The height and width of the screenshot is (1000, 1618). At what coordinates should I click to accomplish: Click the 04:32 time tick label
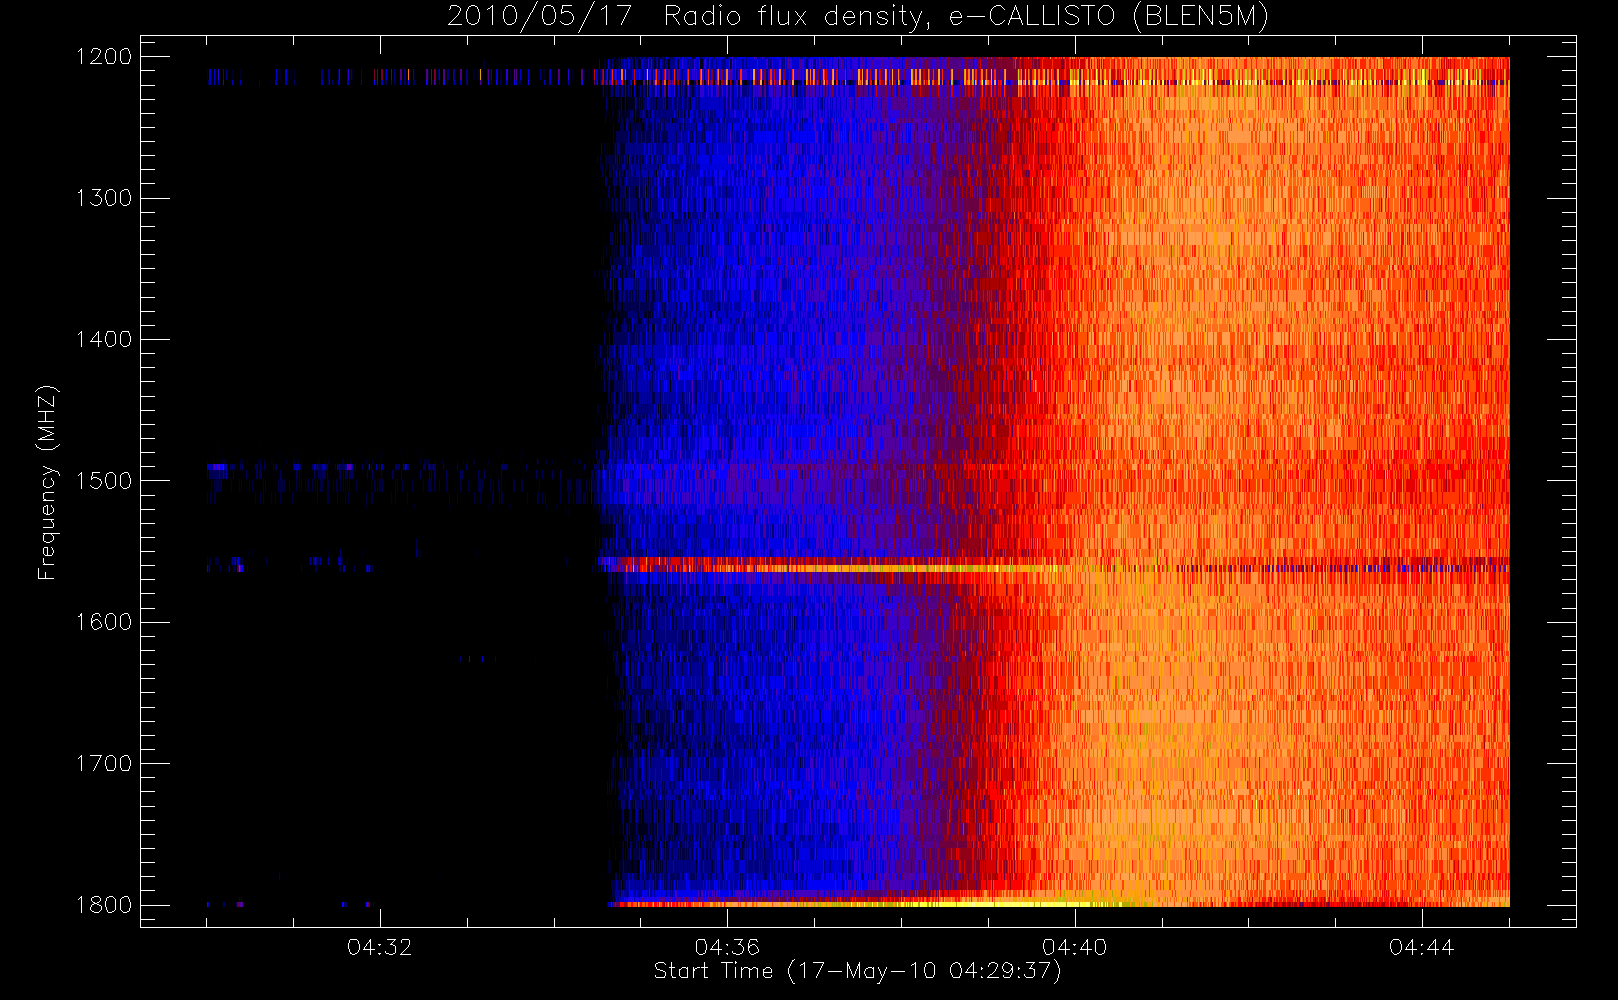pyautogui.click(x=380, y=947)
